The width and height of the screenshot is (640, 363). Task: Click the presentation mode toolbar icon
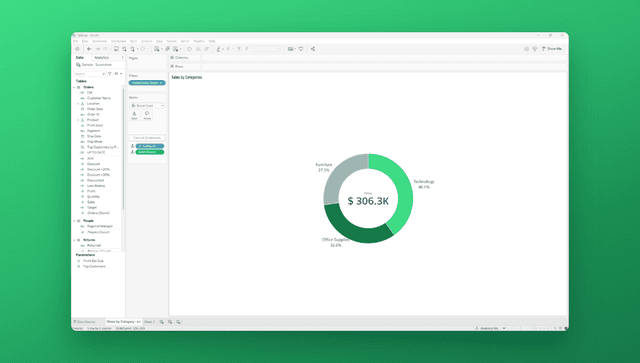click(301, 49)
